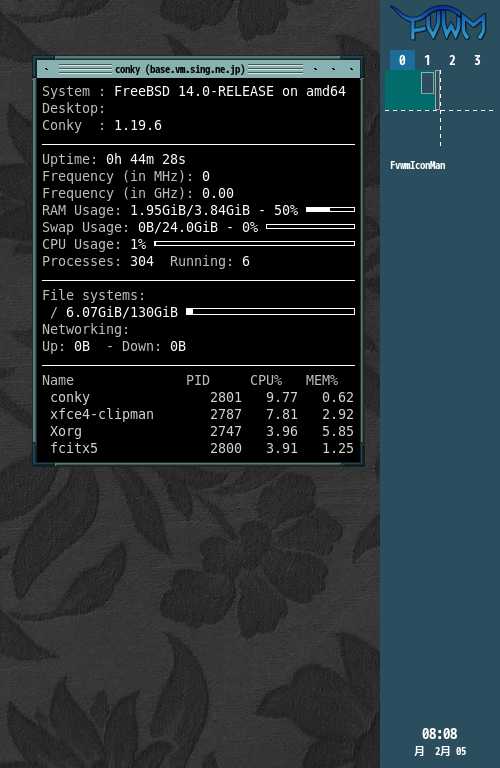Click the RAM value 1.95GiB/3.84GiB
Image resolution: width=500 pixels, height=768 pixels.
(190, 211)
